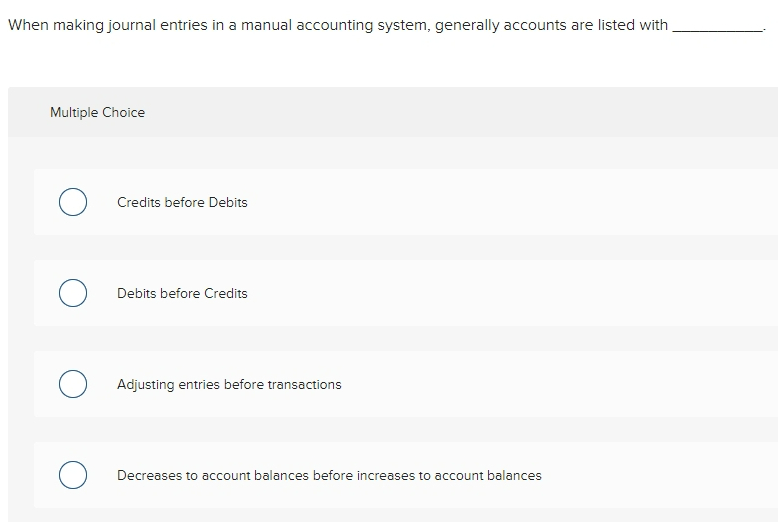Select the Debits before Credits radio button
The image size is (778, 522).
(73, 293)
